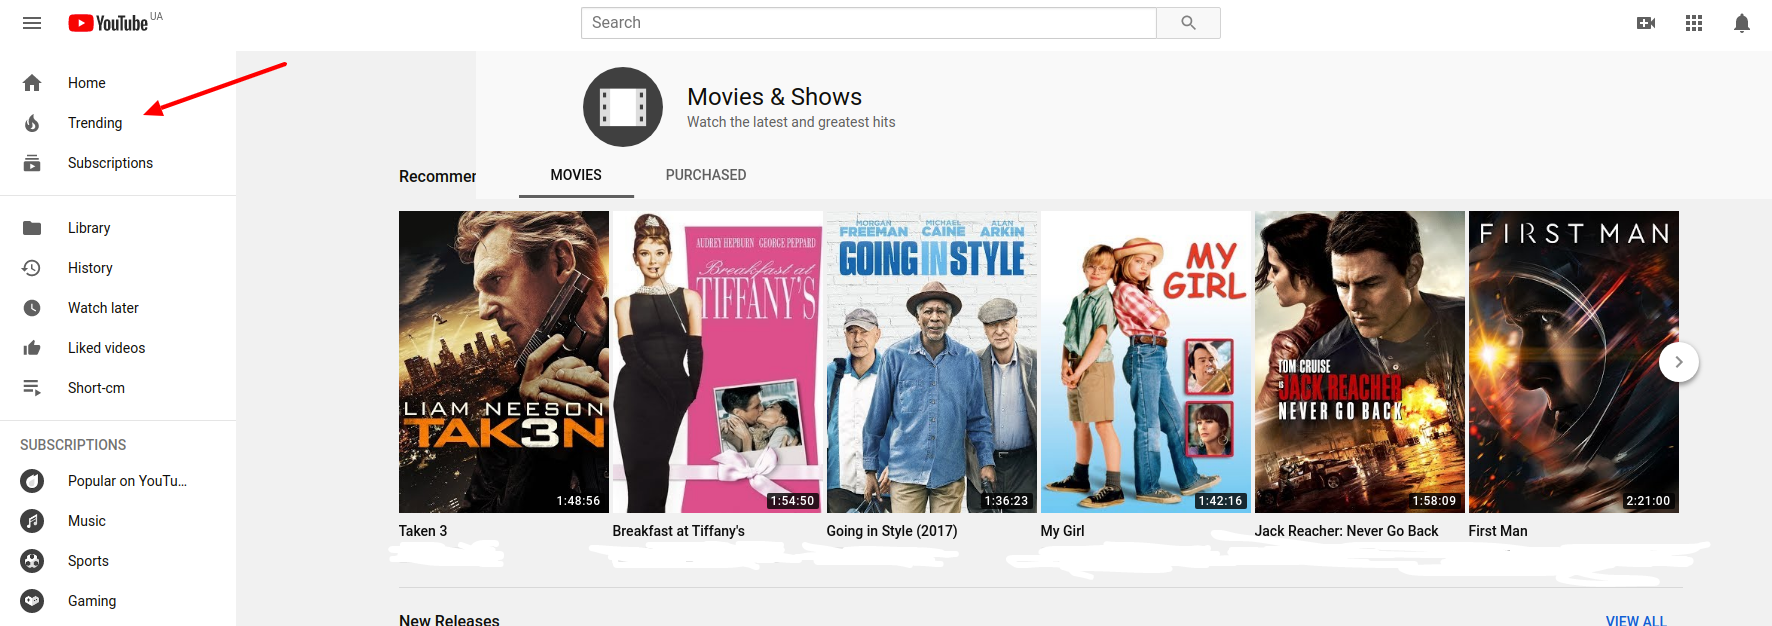Screen dimensions: 1772x626
Task: Click the Breakfast at Tiffany's title
Action: (679, 531)
